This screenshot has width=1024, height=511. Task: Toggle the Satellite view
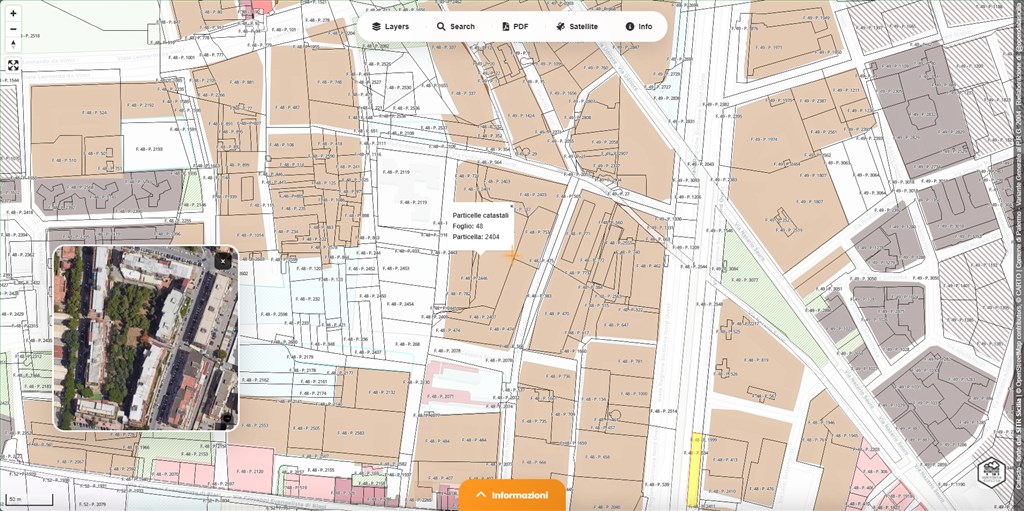[577, 26]
